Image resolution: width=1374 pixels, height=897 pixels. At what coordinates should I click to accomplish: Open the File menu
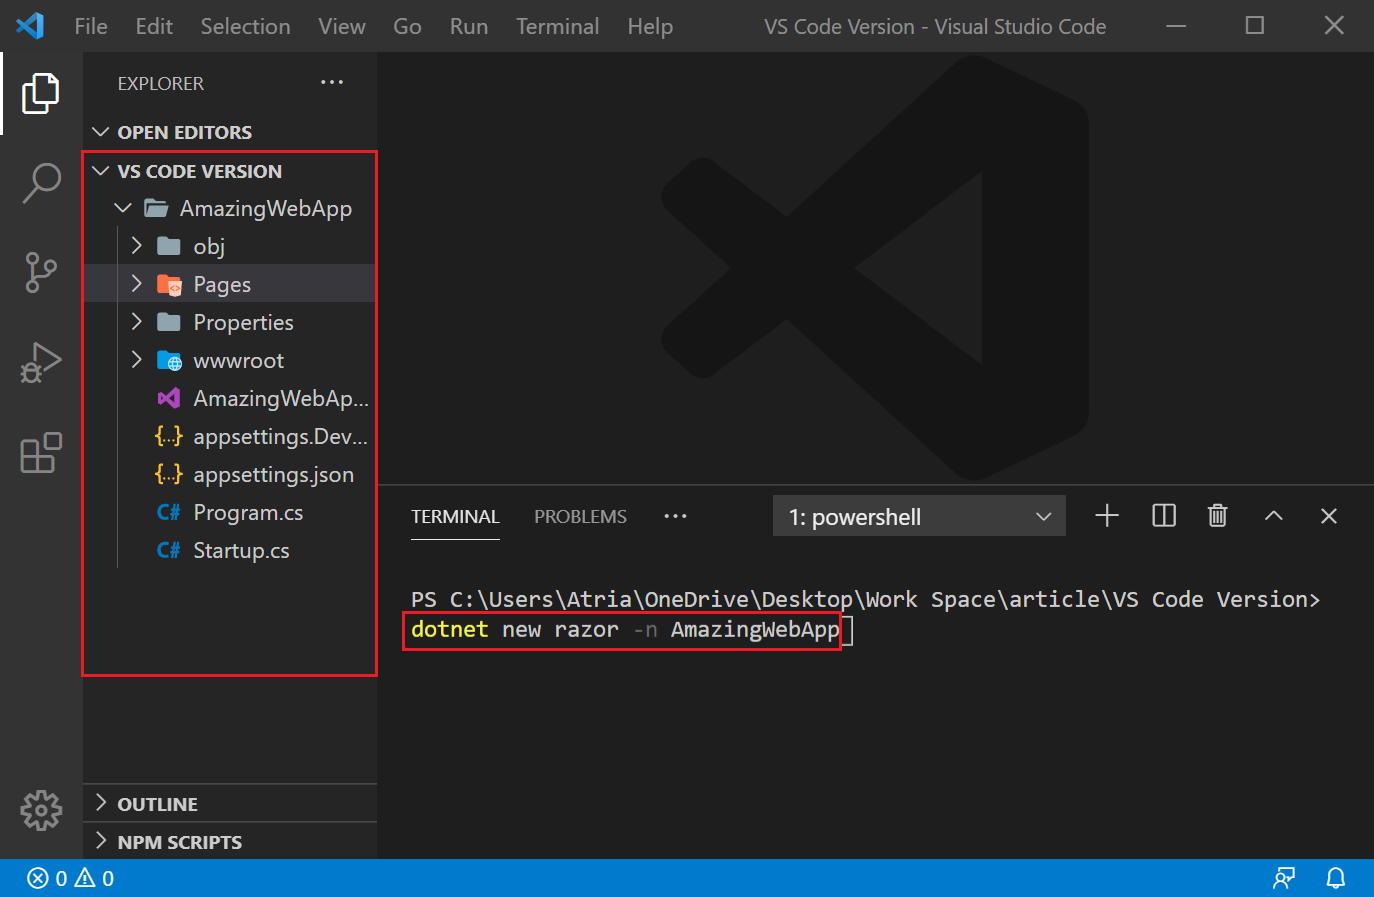click(x=91, y=26)
